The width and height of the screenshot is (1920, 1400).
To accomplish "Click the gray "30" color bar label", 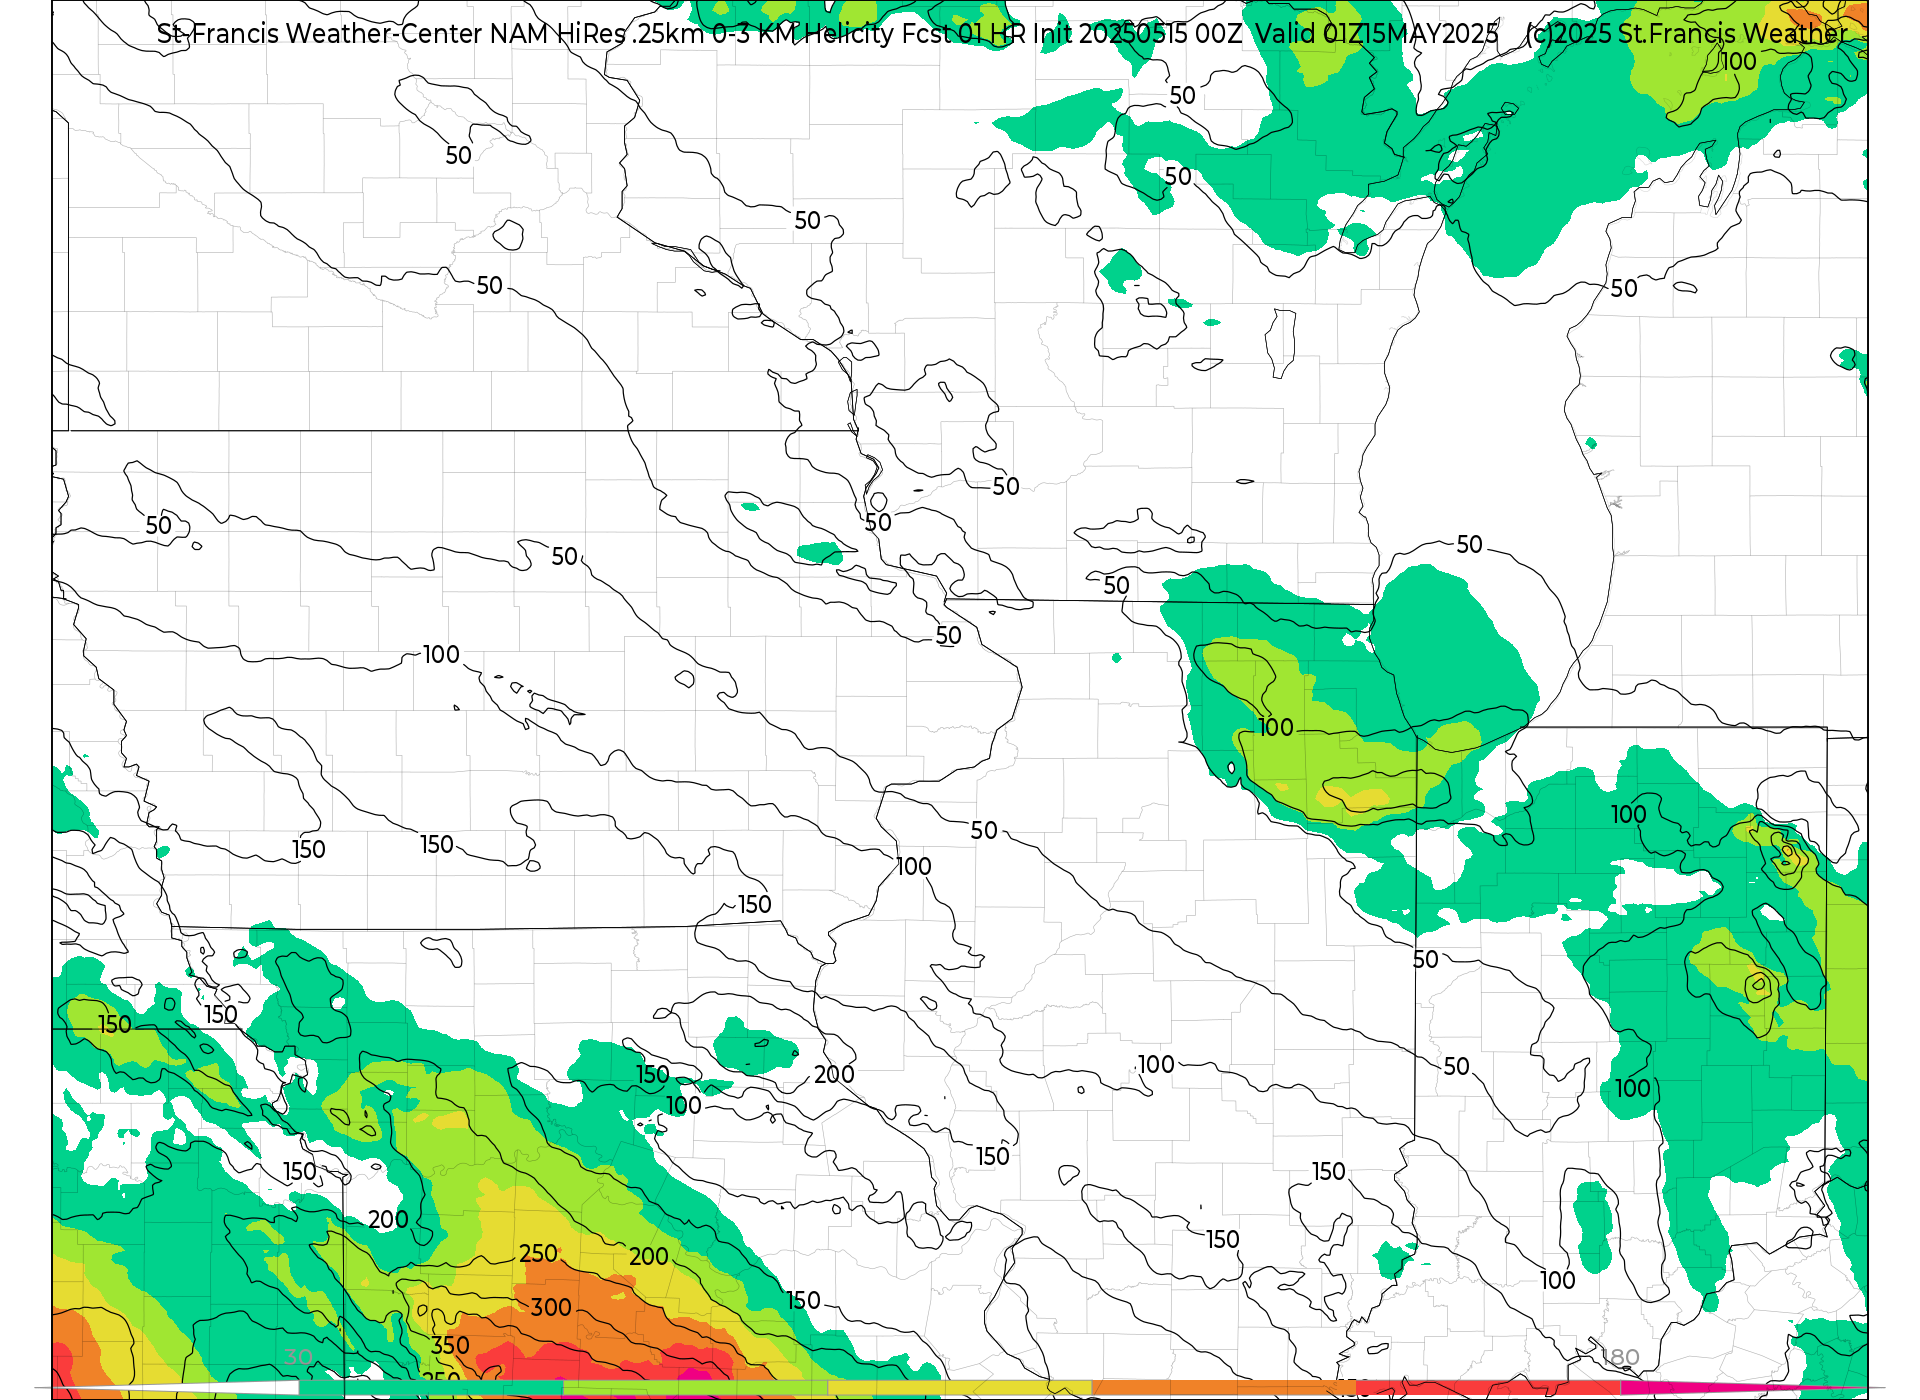I will click(298, 1357).
